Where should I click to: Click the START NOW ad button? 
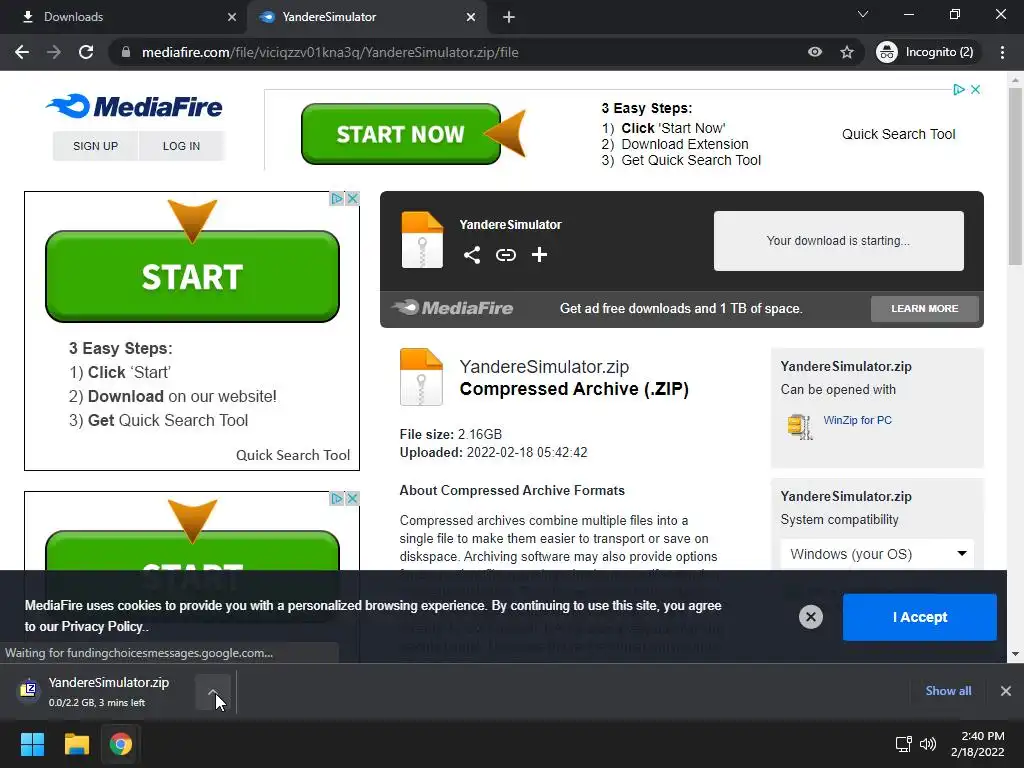pos(400,134)
